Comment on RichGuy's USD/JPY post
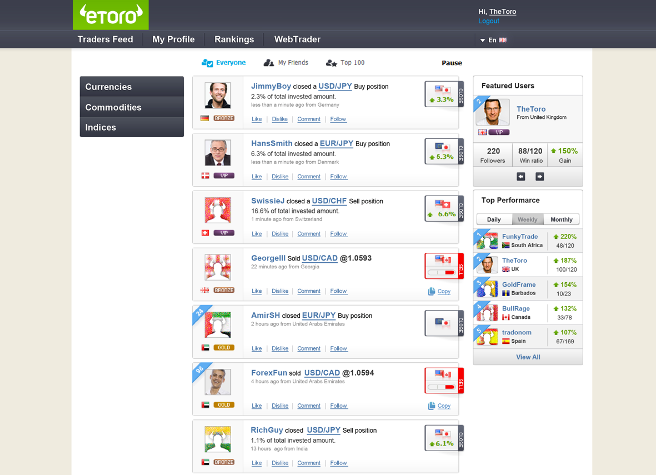The height and width of the screenshot is (476, 656). pyautogui.click(x=309, y=463)
